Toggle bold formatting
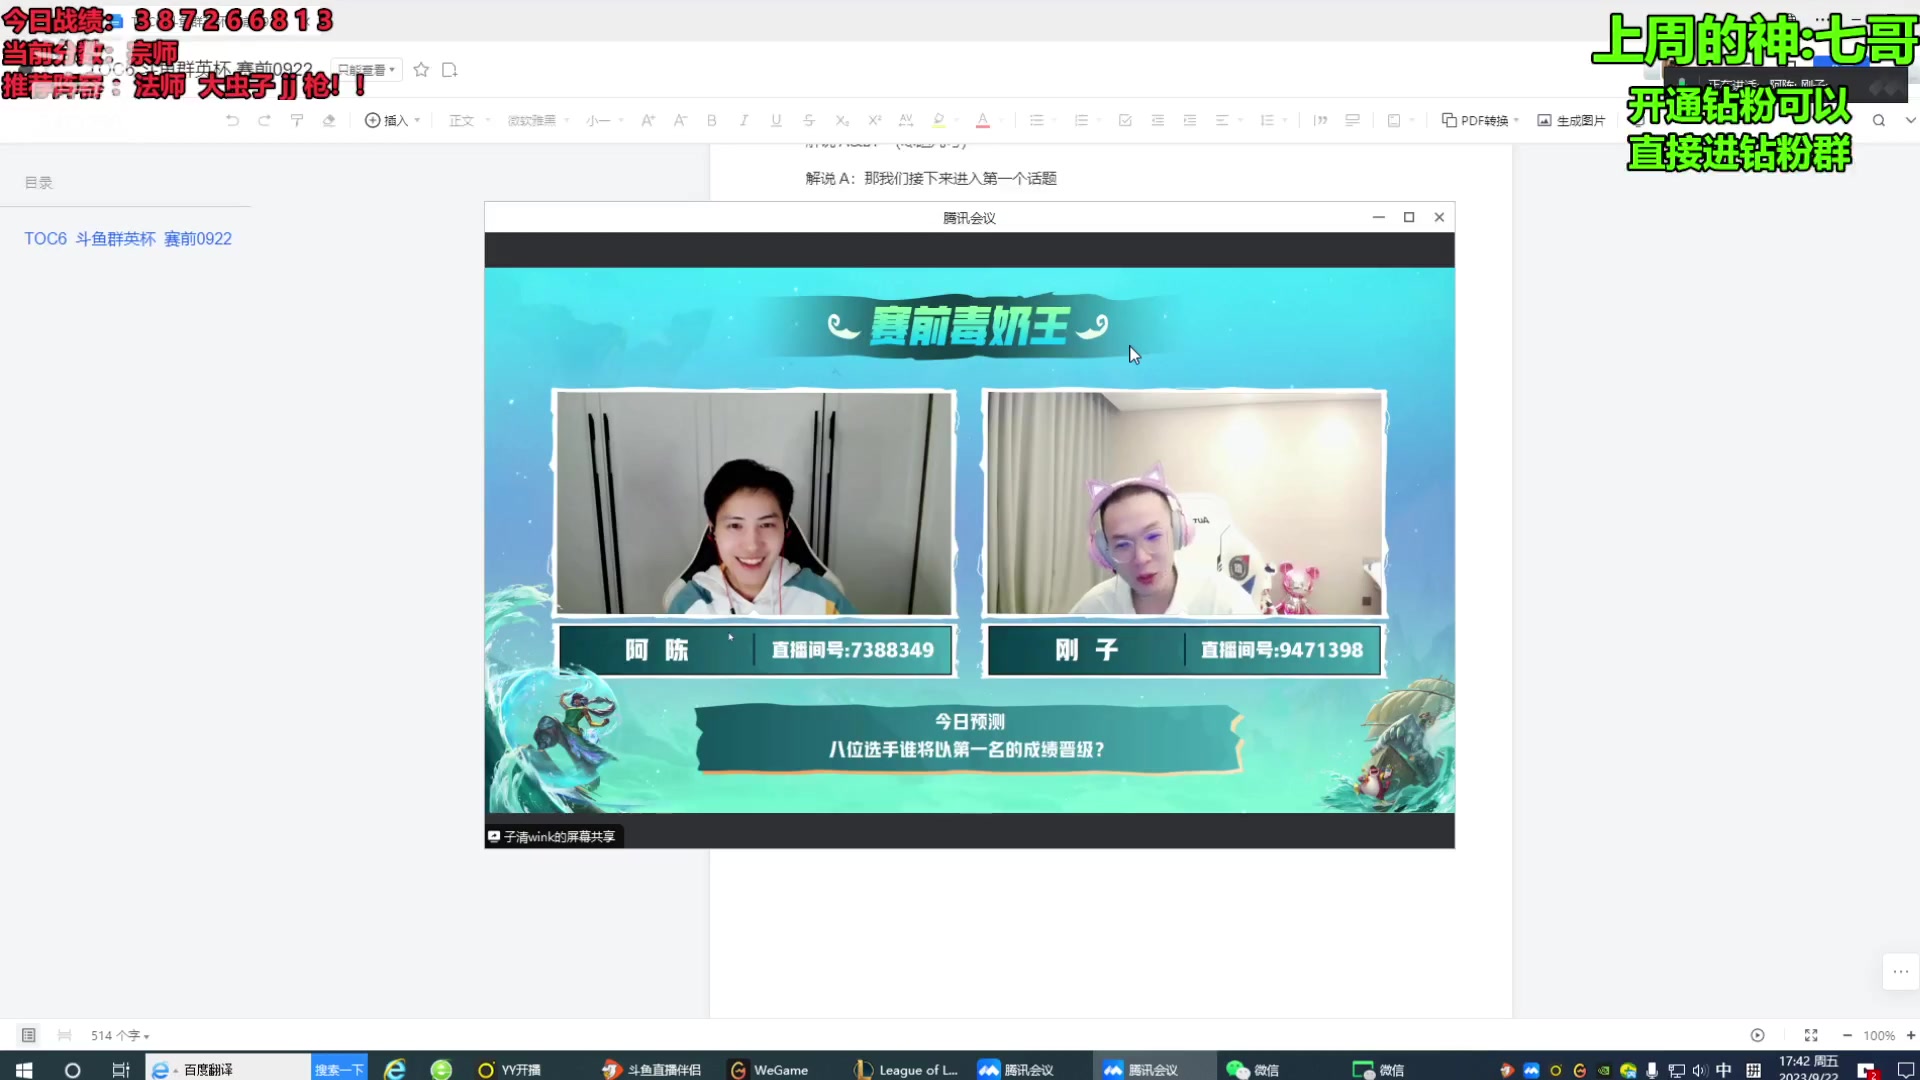This screenshot has width=1920, height=1080. tap(712, 120)
